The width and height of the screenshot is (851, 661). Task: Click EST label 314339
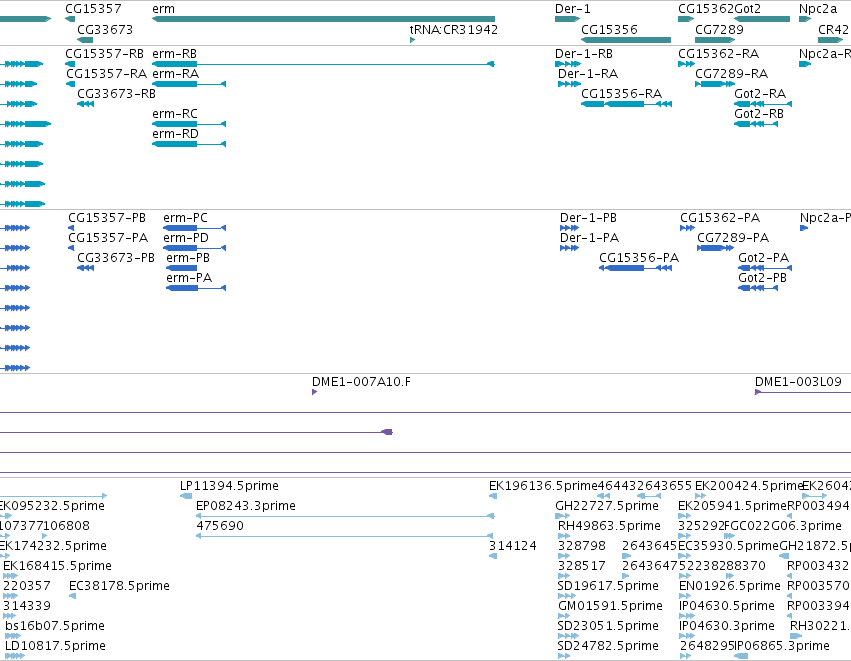coord(27,606)
